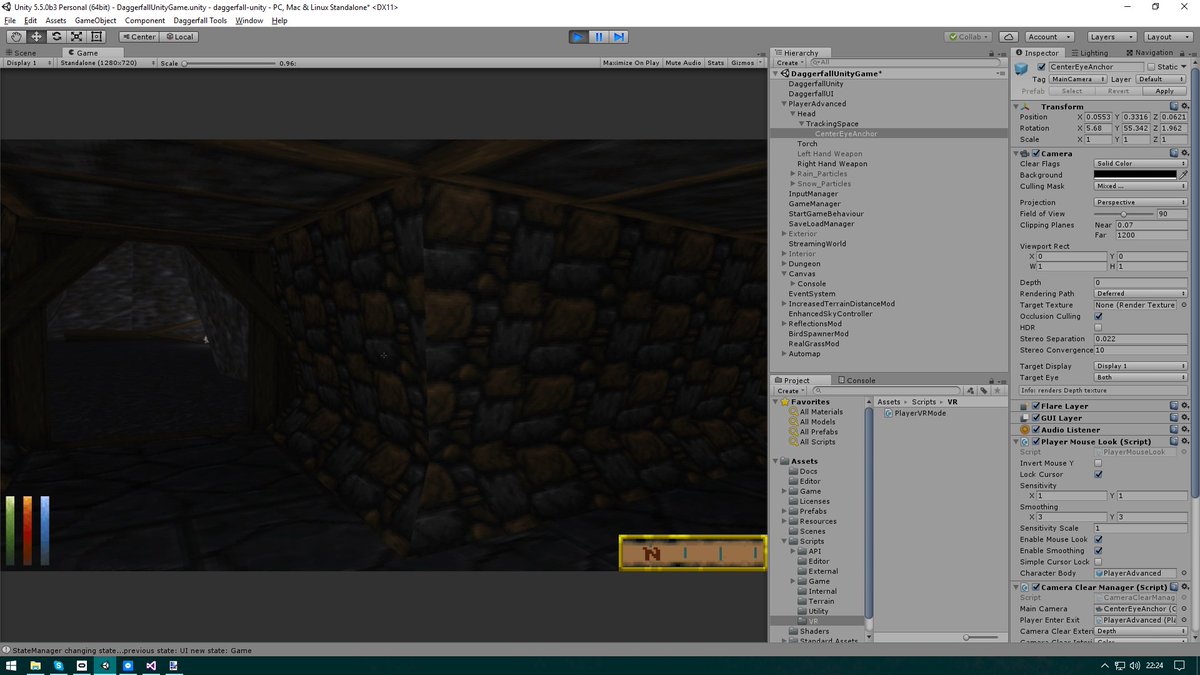The image size is (1200, 675).
Task: Expand Rain_Particles in Hierarchy
Action: [x=793, y=174]
